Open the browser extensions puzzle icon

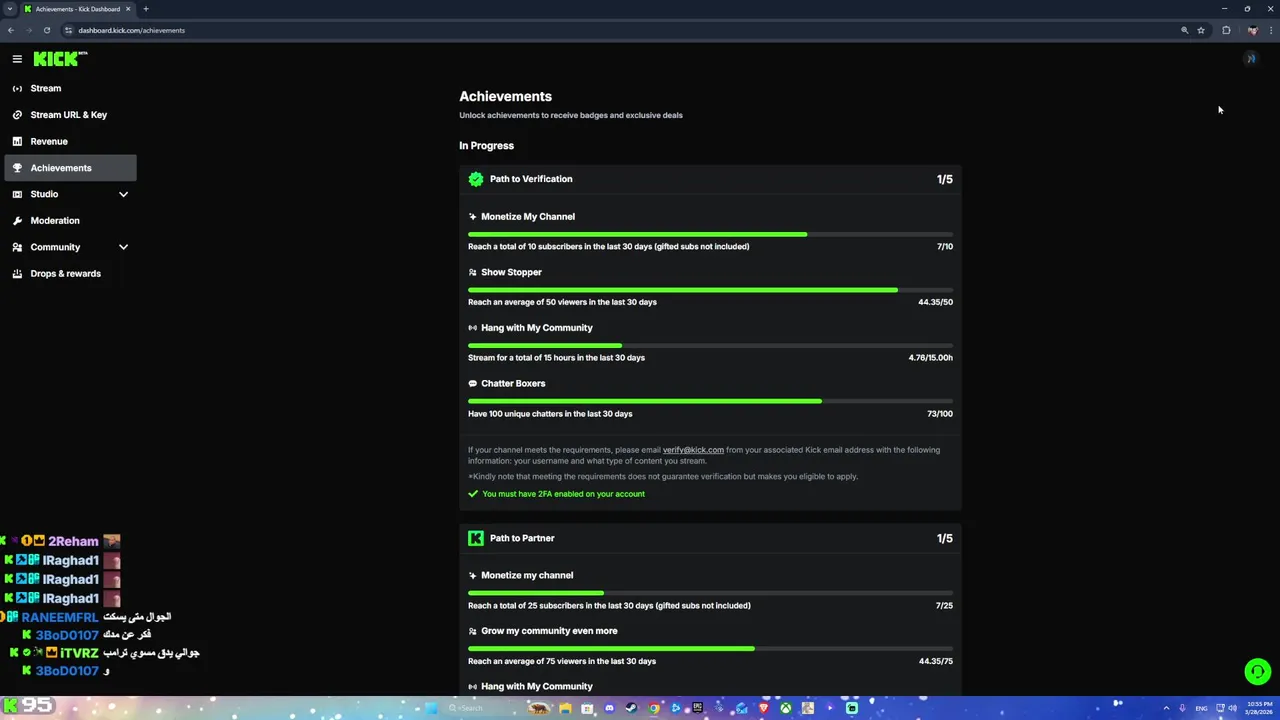pos(1226,30)
